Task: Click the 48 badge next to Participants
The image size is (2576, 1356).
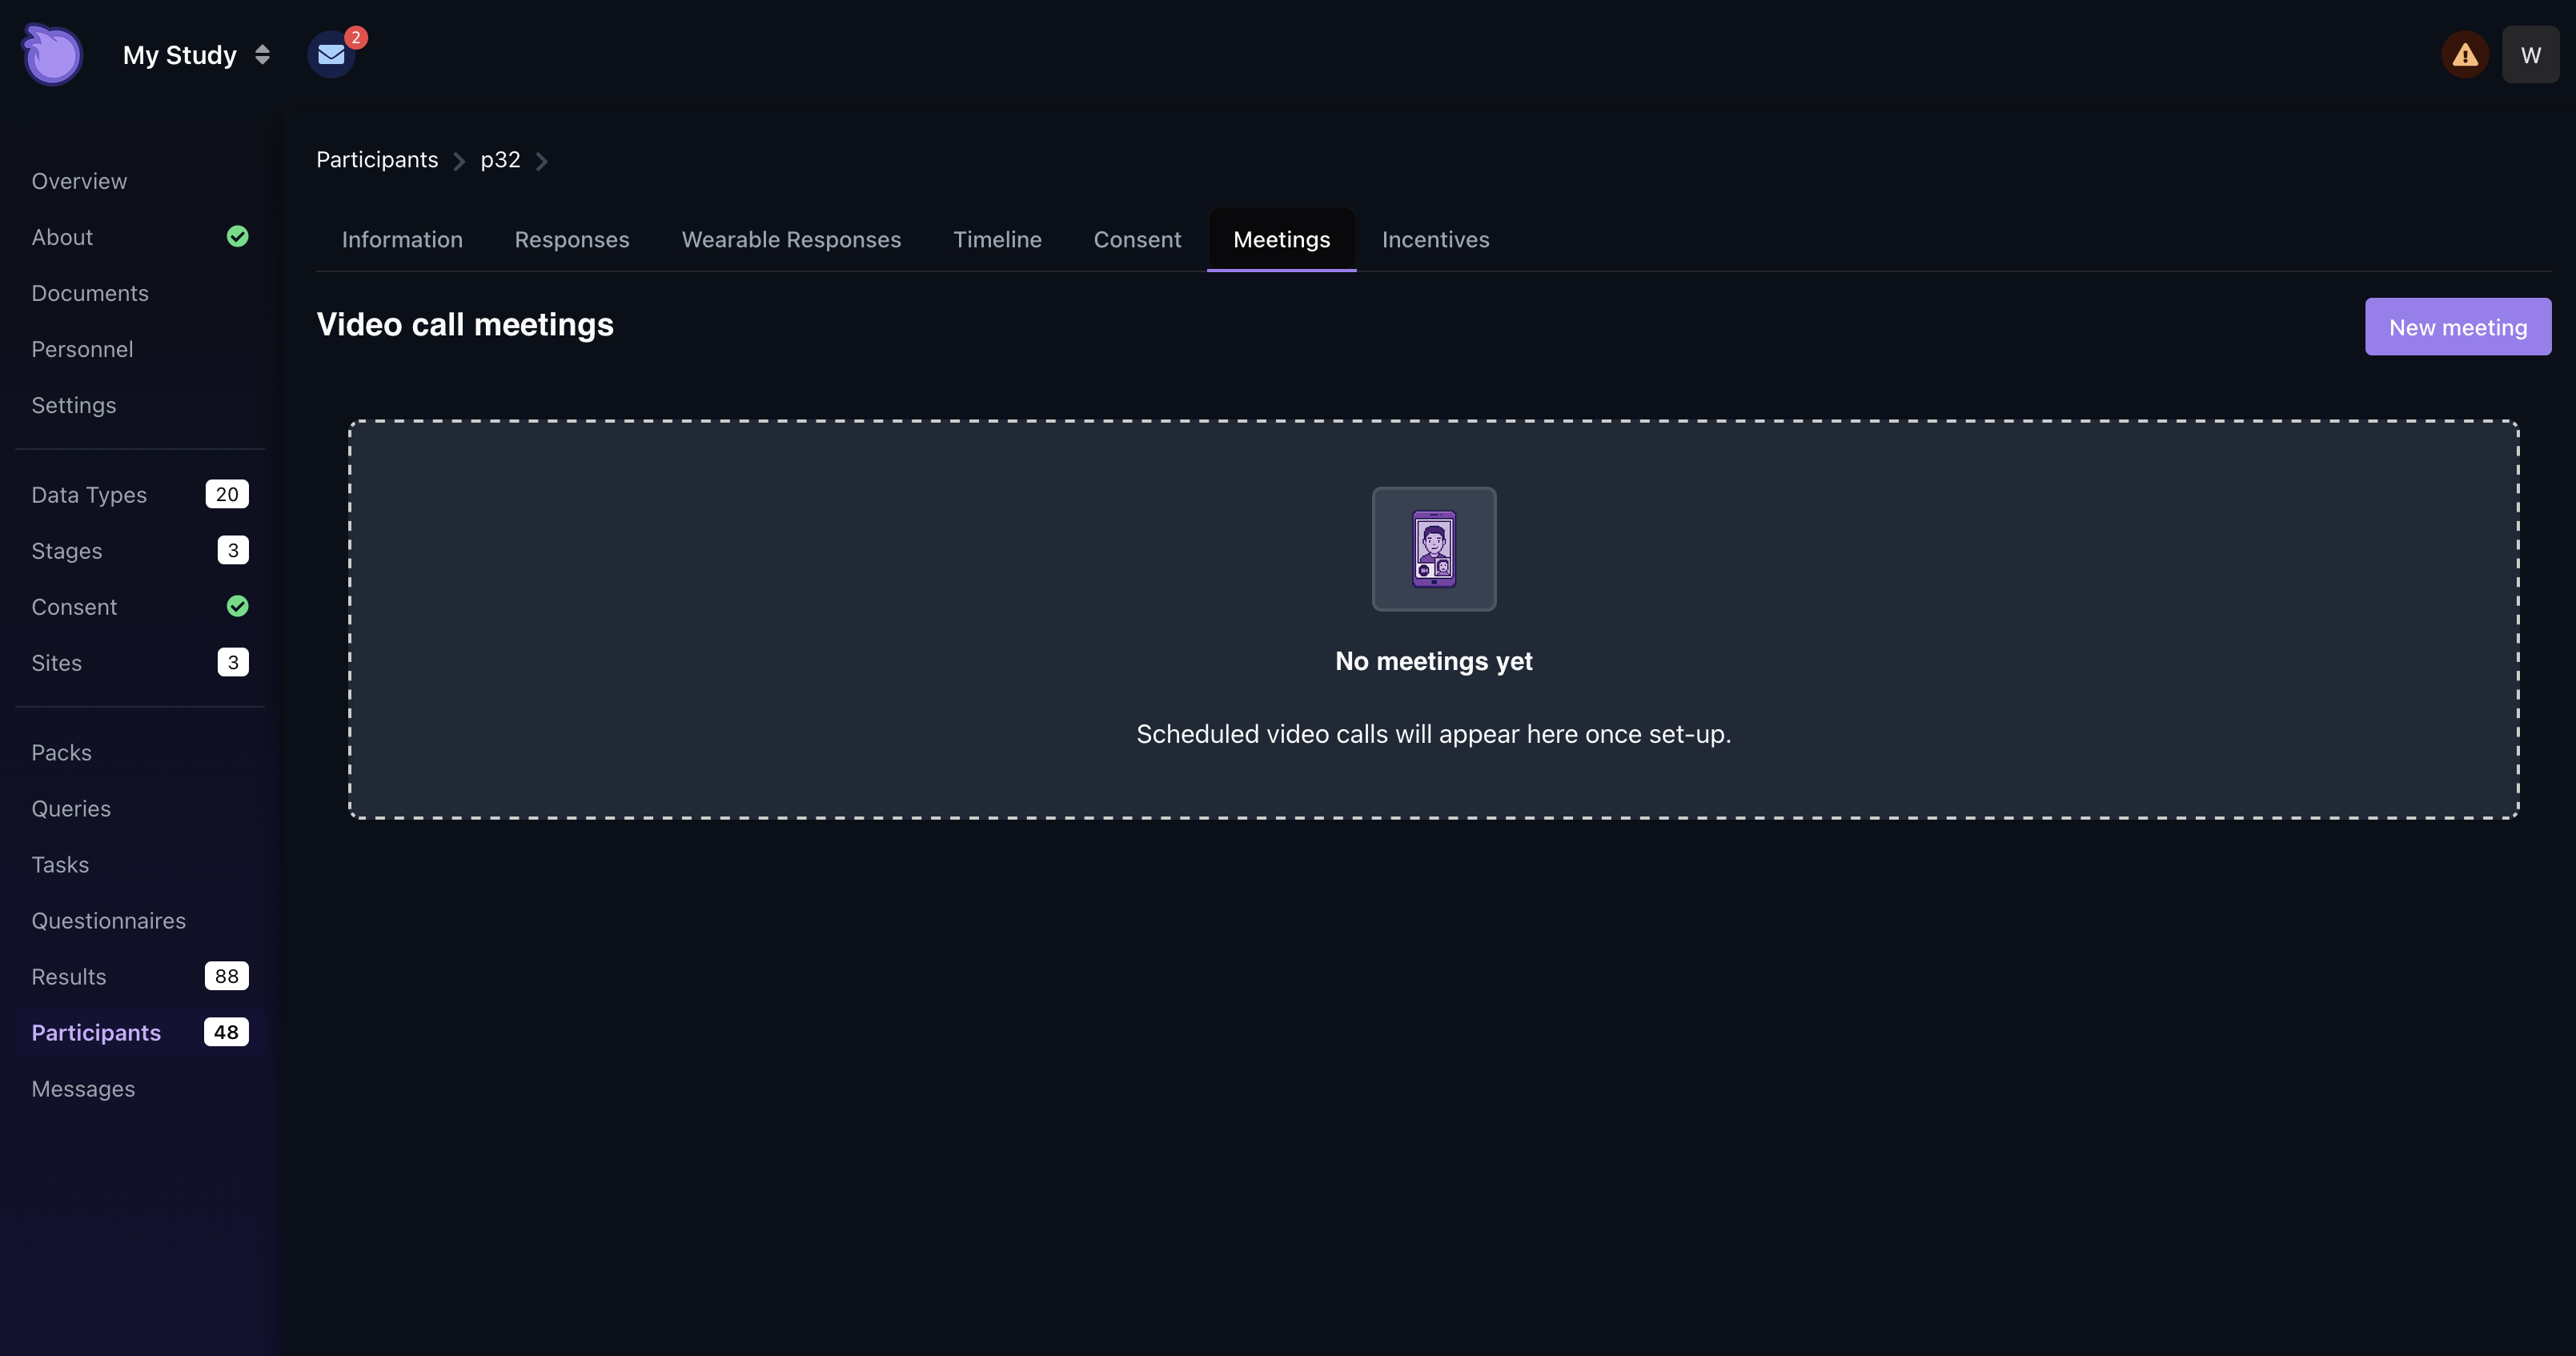Action: [226, 1032]
